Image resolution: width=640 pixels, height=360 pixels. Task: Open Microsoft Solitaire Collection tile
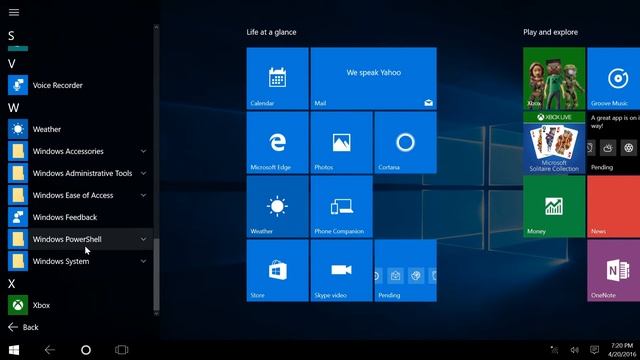click(554, 142)
